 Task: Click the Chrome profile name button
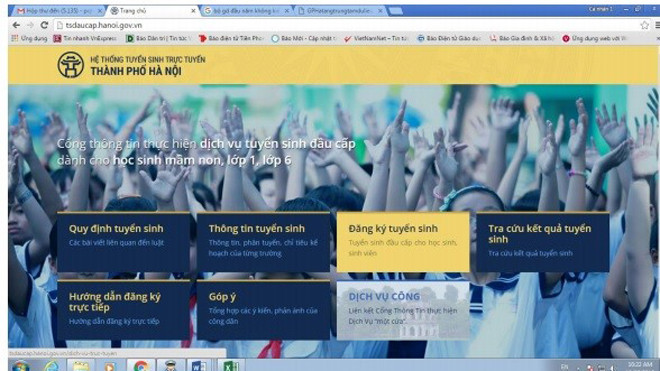click(x=600, y=9)
